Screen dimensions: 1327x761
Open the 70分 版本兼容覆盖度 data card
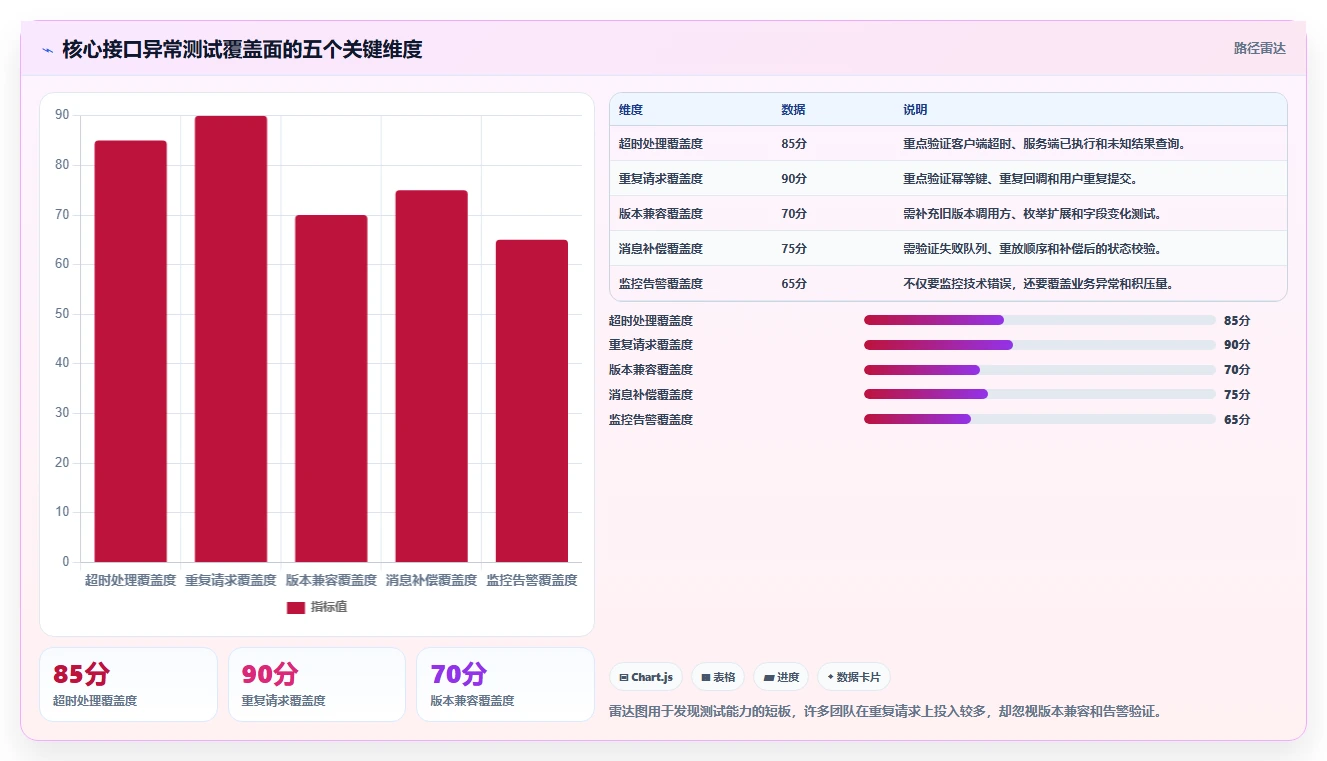pyautogui.click(x=505, y=685)
